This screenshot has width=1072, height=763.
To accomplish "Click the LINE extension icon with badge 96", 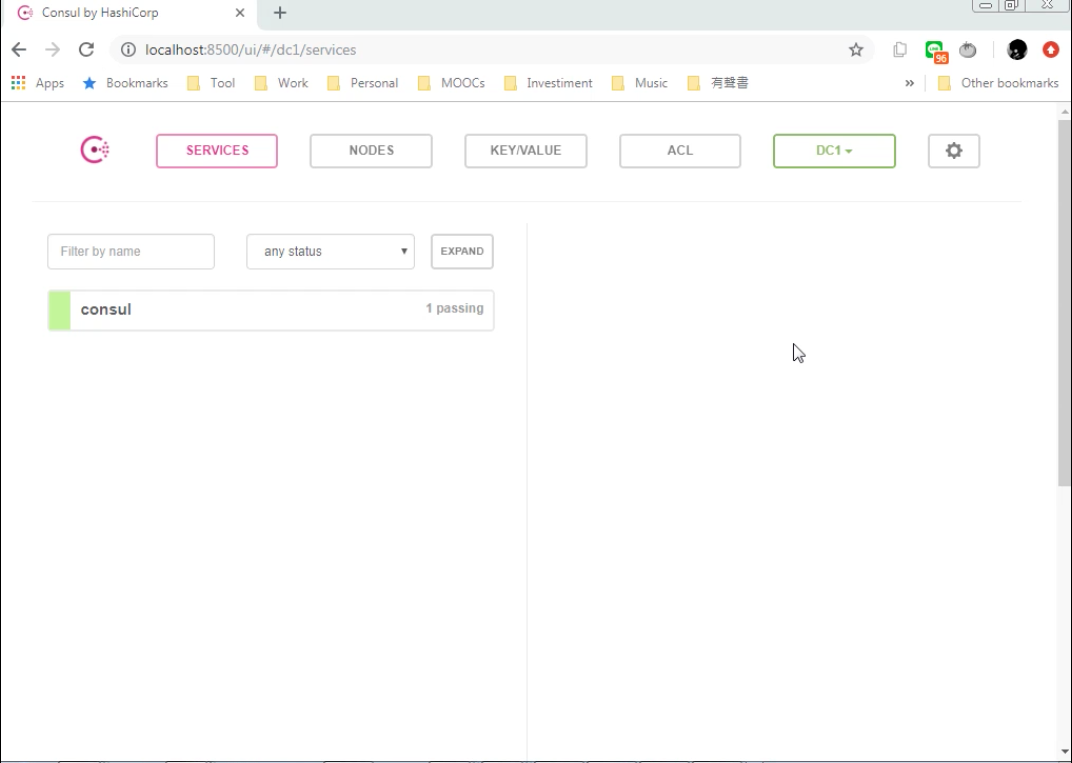I will point(935,50).
